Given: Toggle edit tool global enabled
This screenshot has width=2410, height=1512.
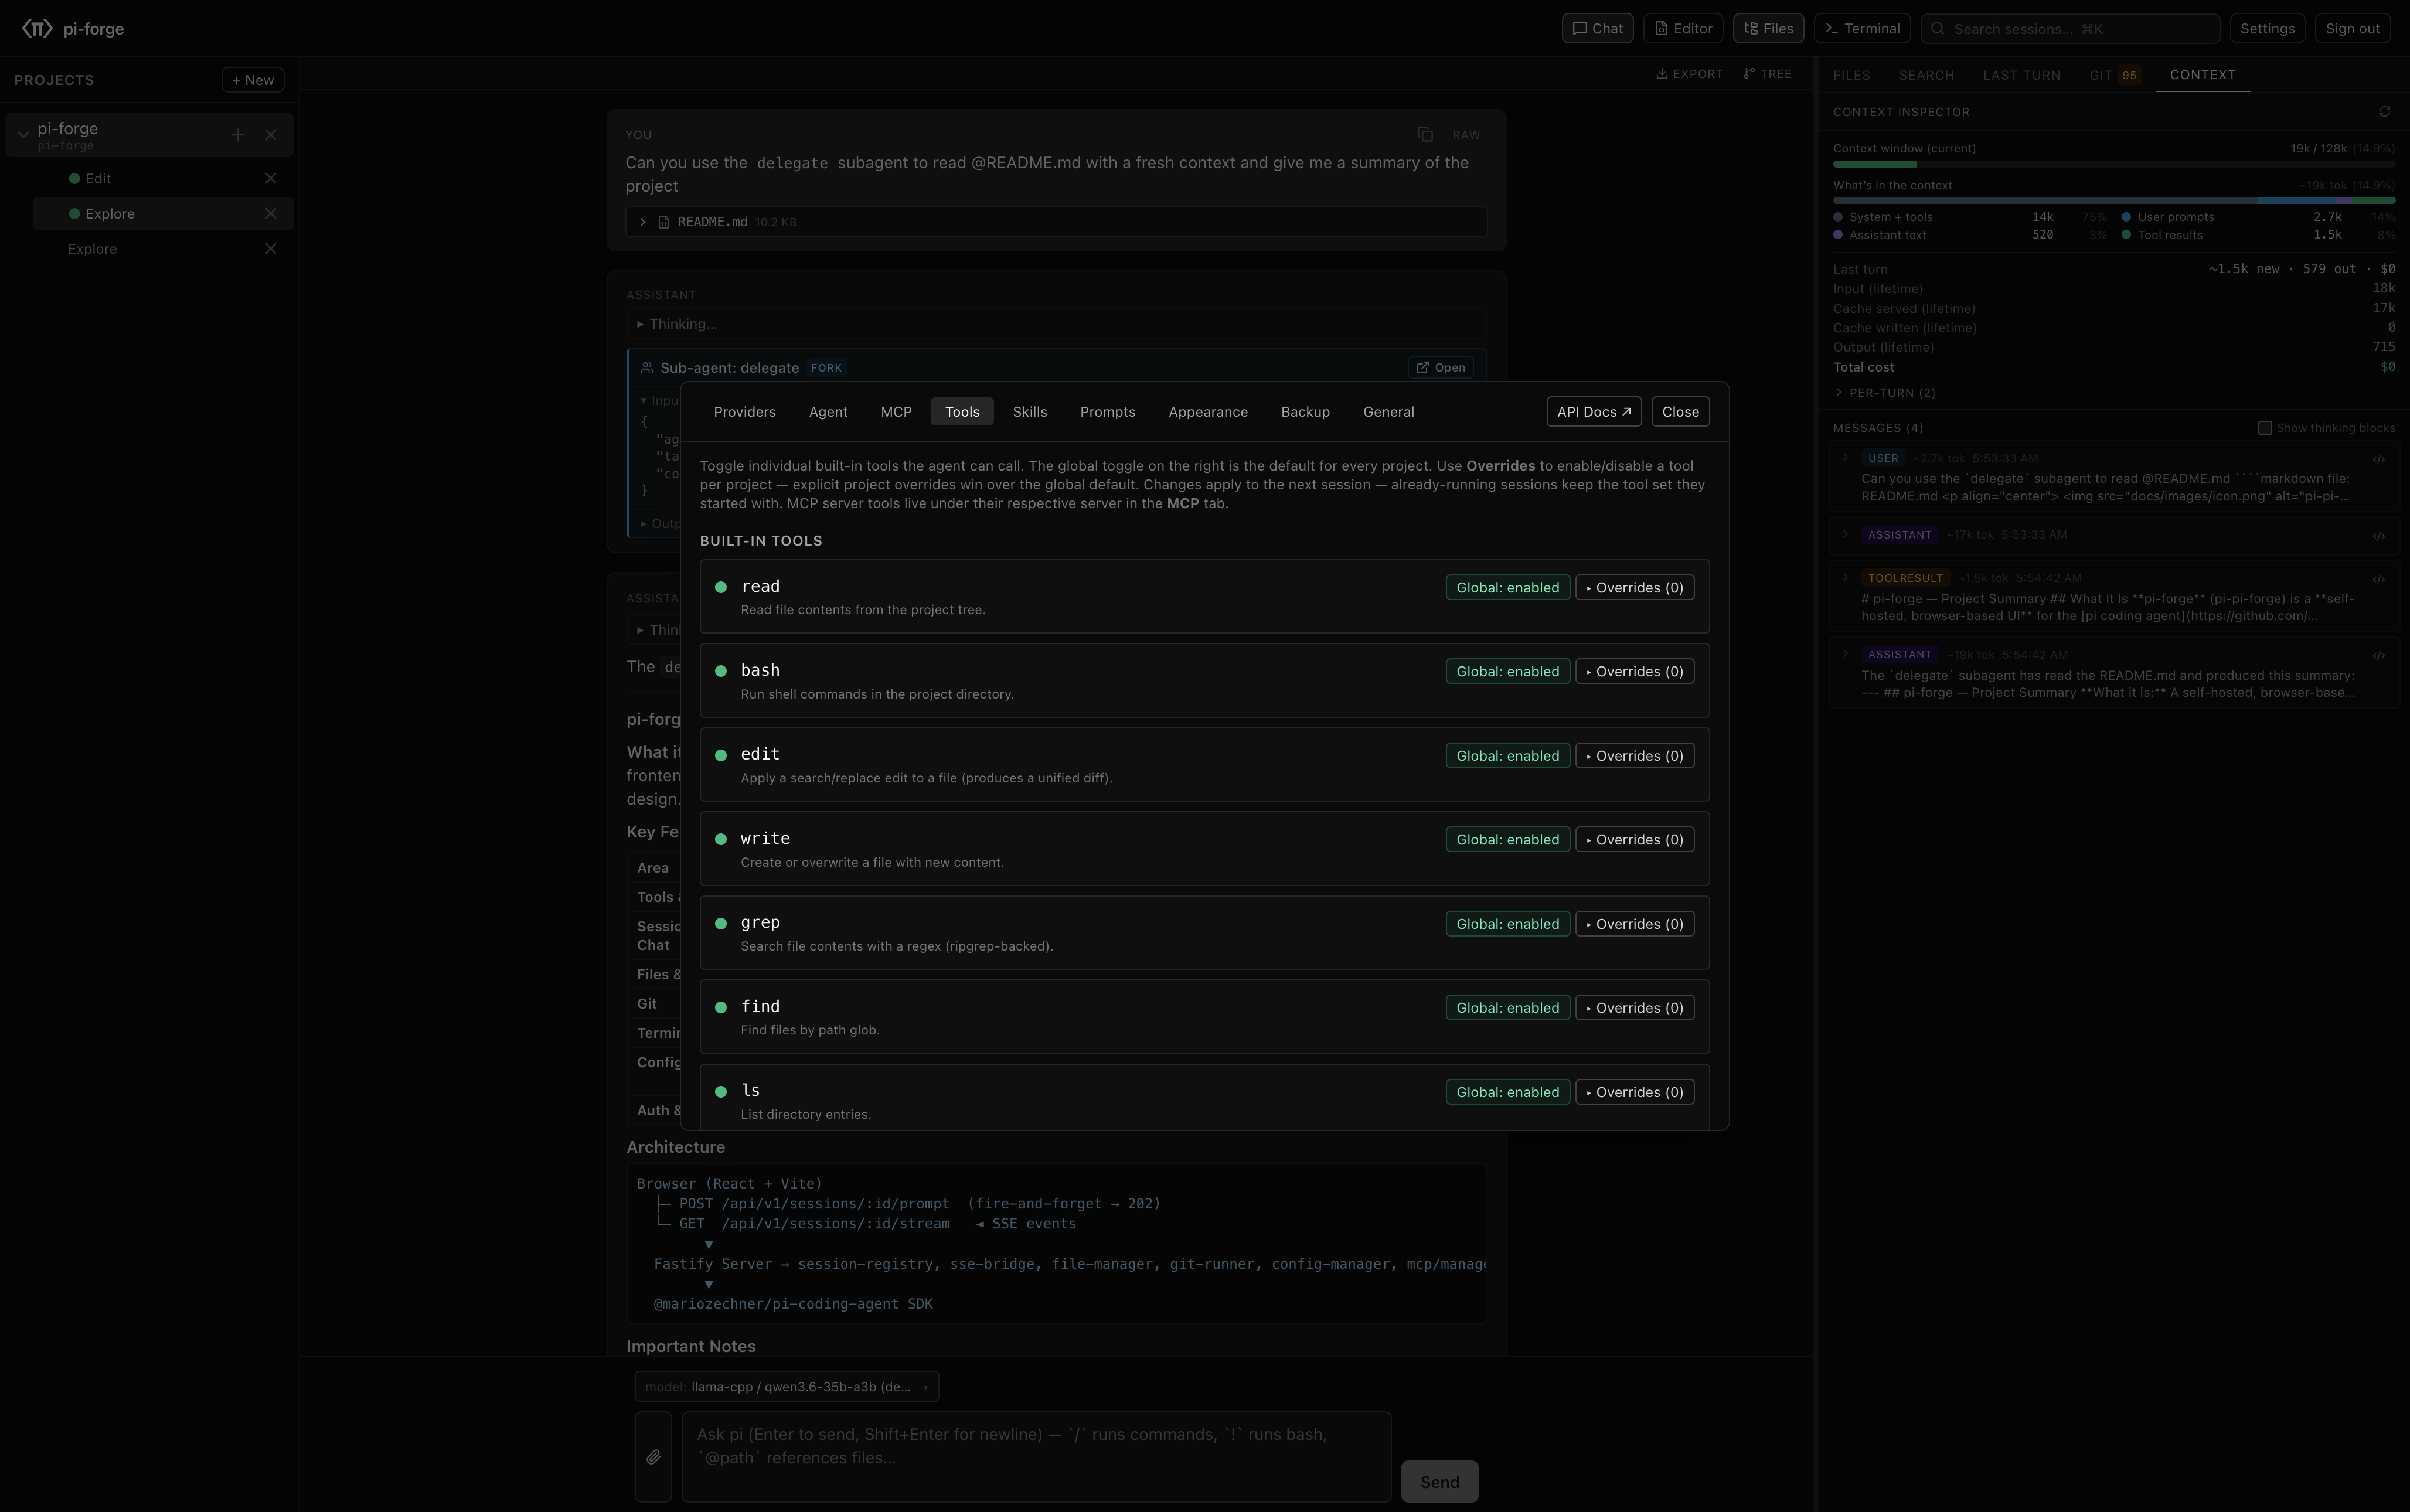Looking at the screenshot, I should (x=1508, y=756).
